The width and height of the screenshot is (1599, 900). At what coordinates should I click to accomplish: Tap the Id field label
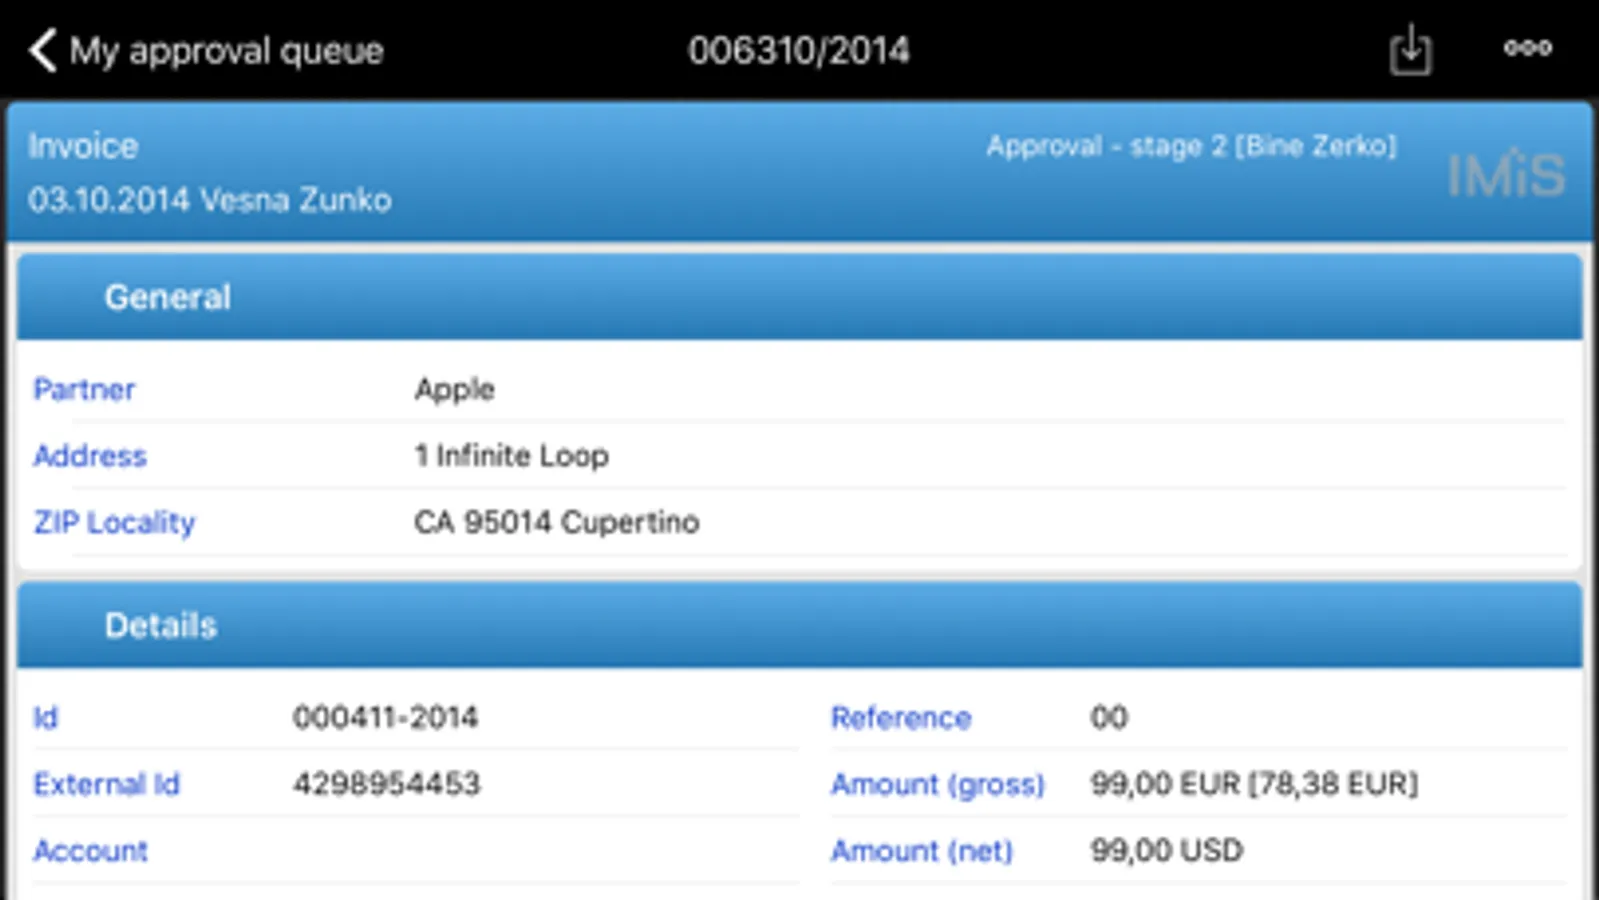click(x=46, y=717)
